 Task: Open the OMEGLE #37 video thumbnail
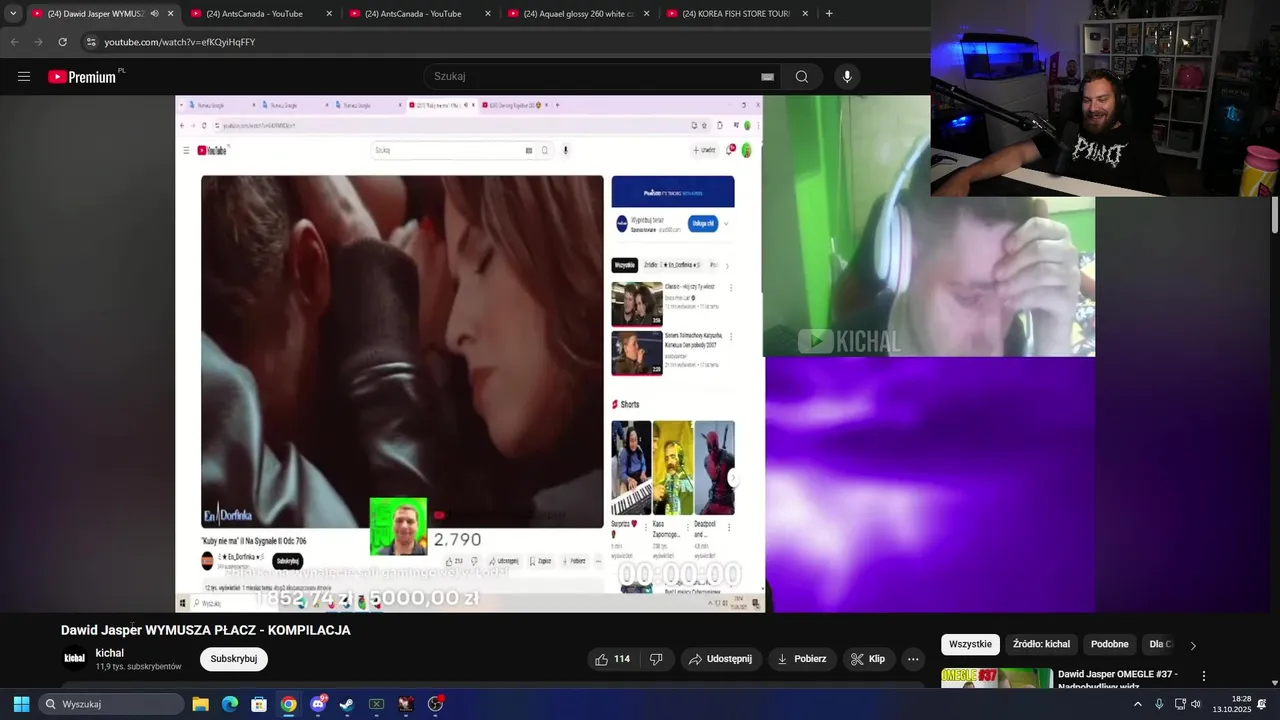[x=997, y=678]
